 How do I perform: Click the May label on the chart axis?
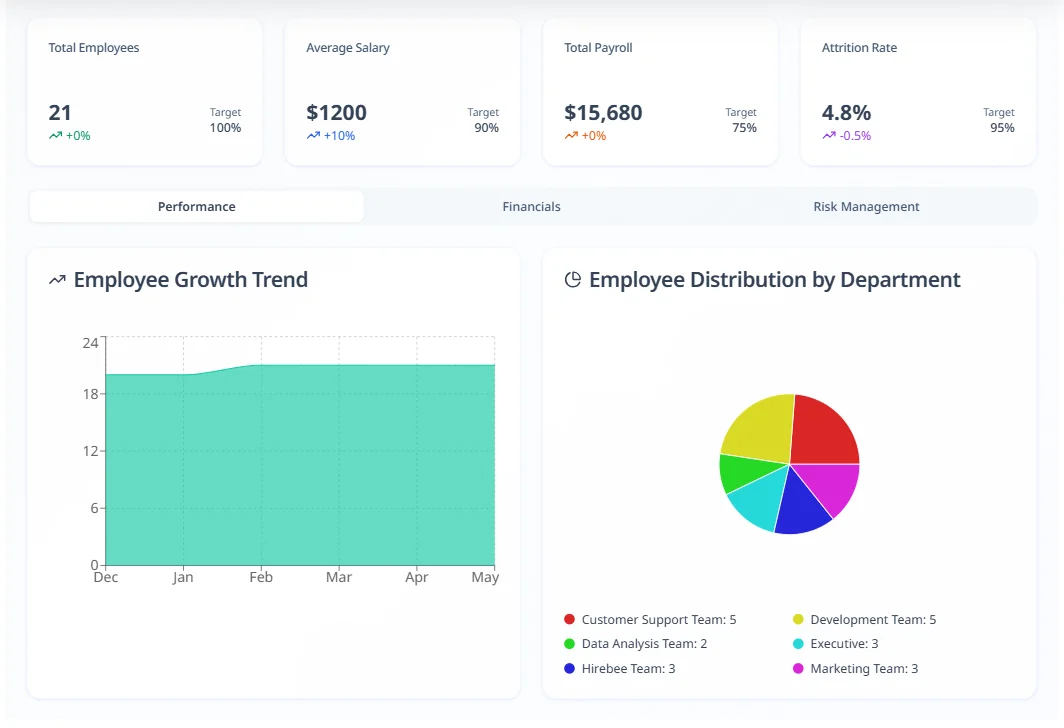click(485, 577)
